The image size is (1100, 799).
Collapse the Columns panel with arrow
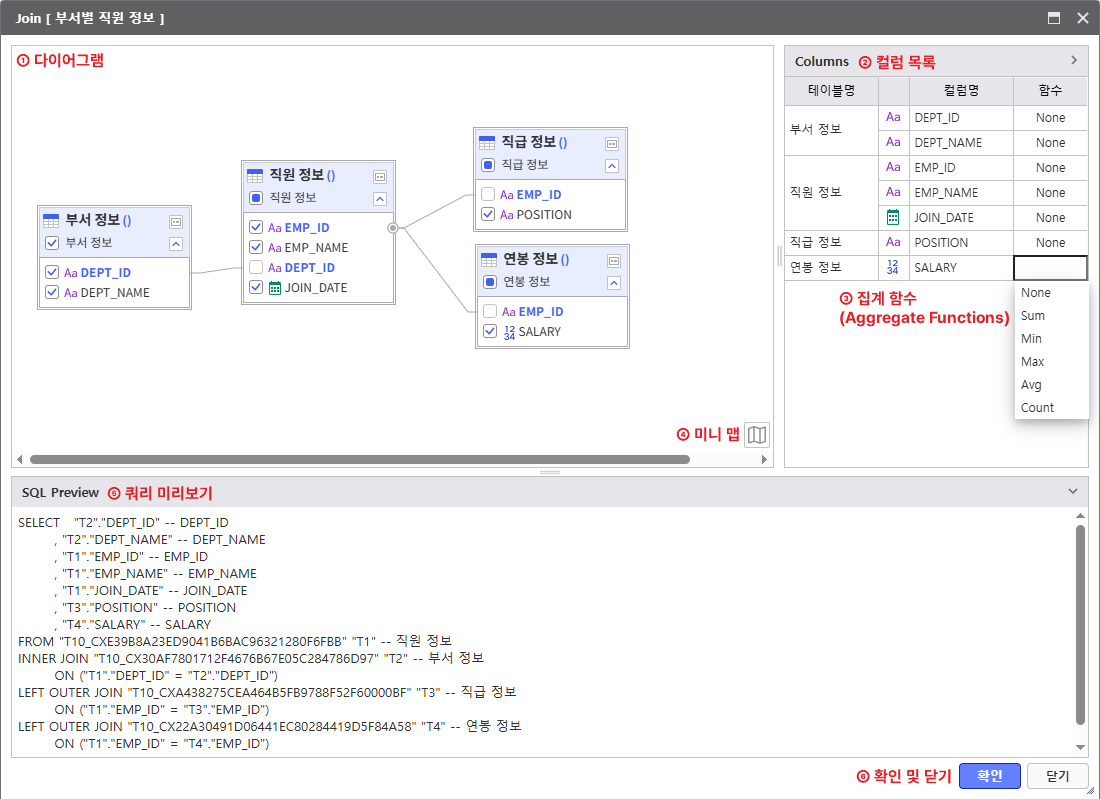(x=1074, y=61)
